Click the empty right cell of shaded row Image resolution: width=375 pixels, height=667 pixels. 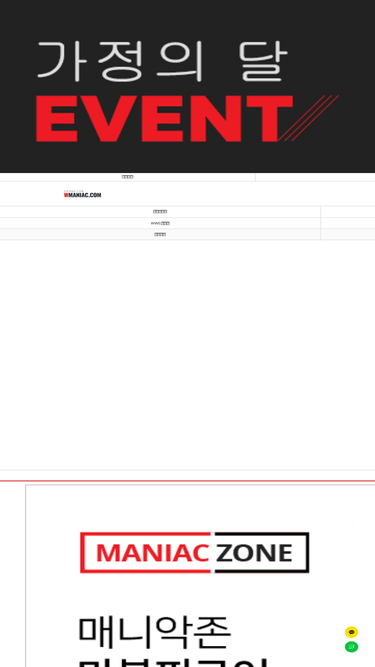348,234
